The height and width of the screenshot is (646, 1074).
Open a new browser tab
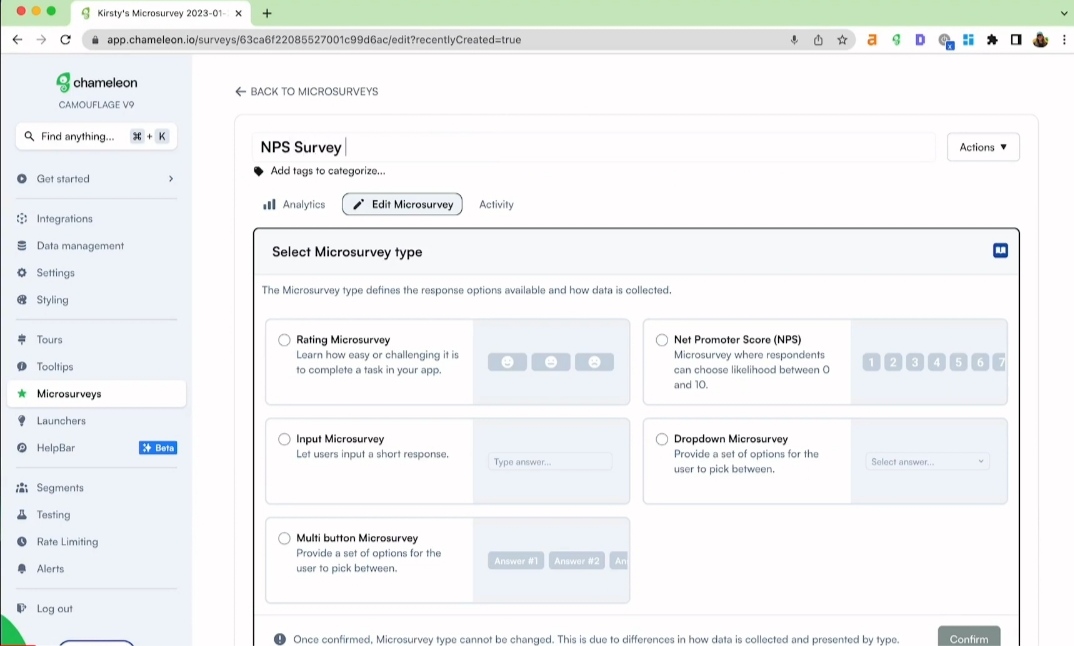click(x=267, y=13)
